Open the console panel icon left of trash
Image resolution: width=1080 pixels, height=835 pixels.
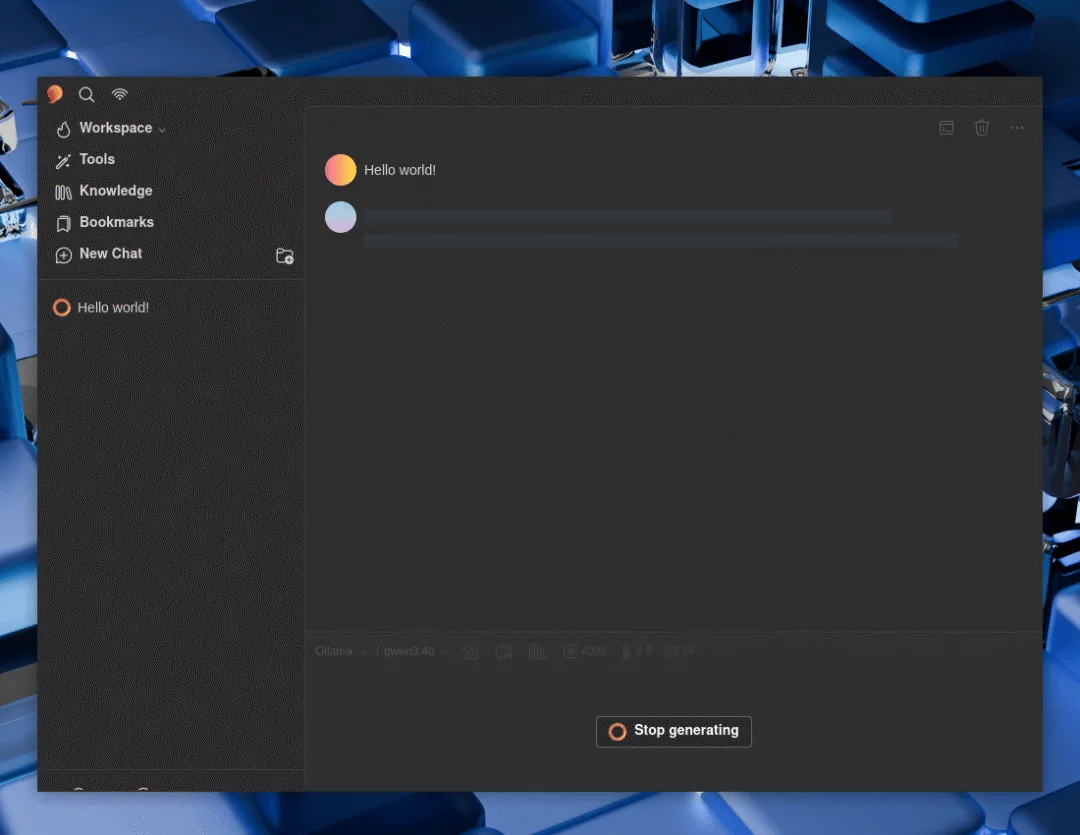[946, 127]
